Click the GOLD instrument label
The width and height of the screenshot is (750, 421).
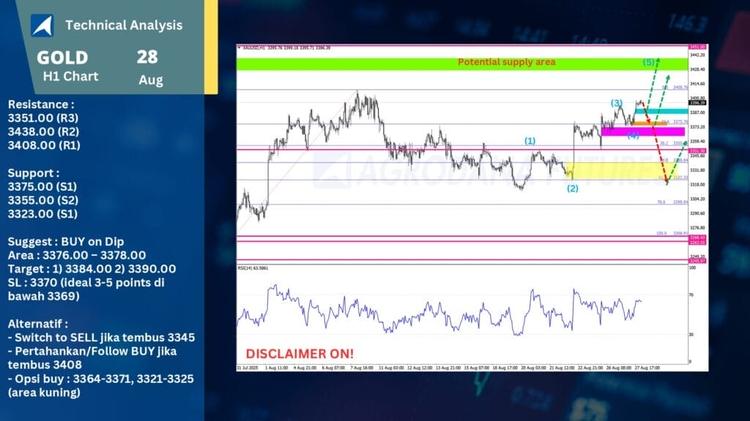tap(63, 57)
